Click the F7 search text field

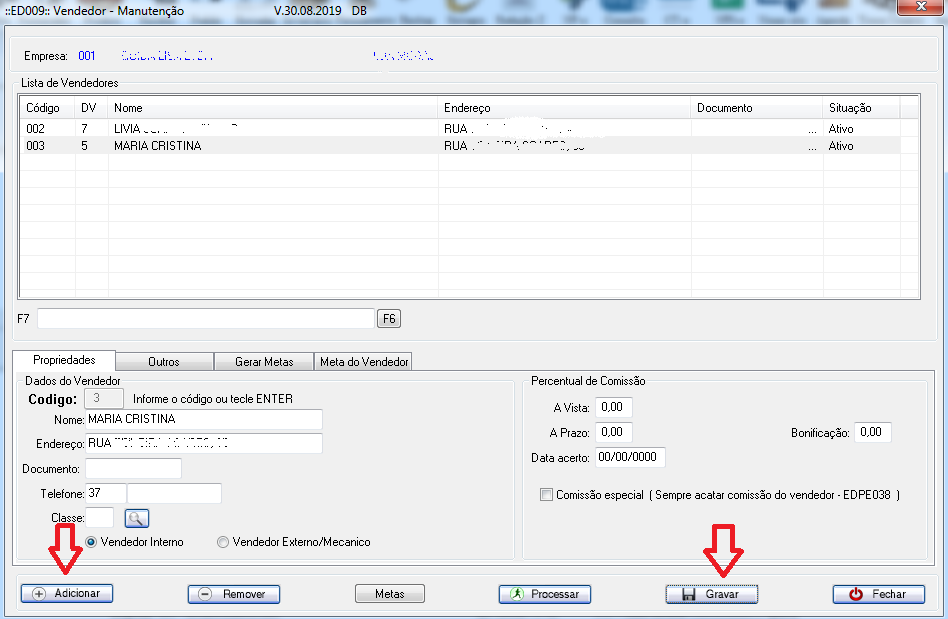tap(205, 318)
